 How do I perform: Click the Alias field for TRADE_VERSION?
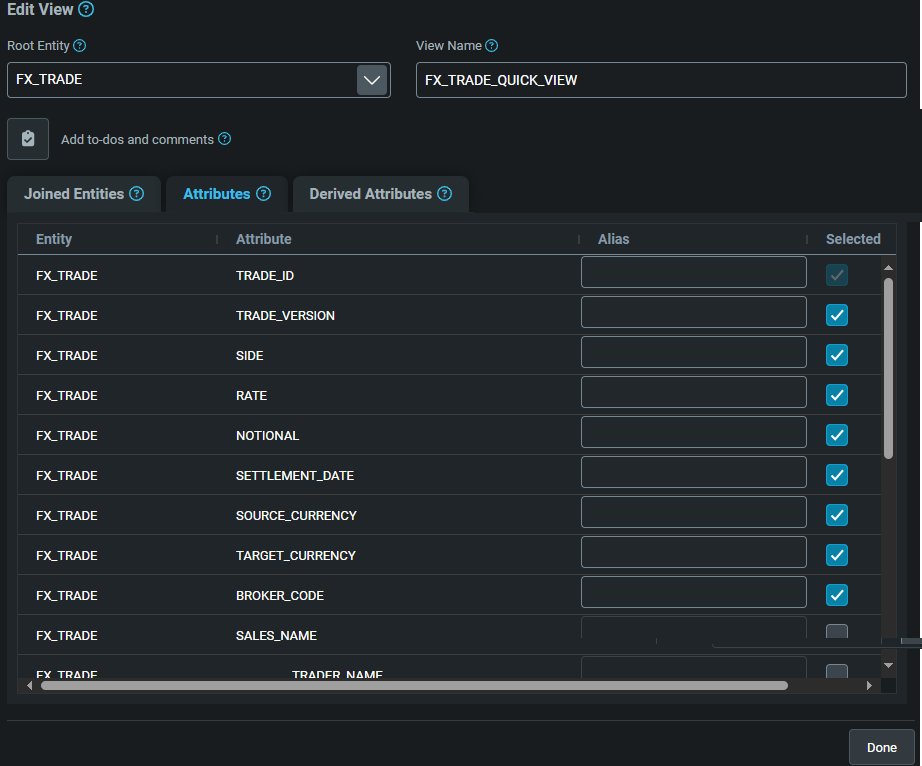click(x=693, y=312)
